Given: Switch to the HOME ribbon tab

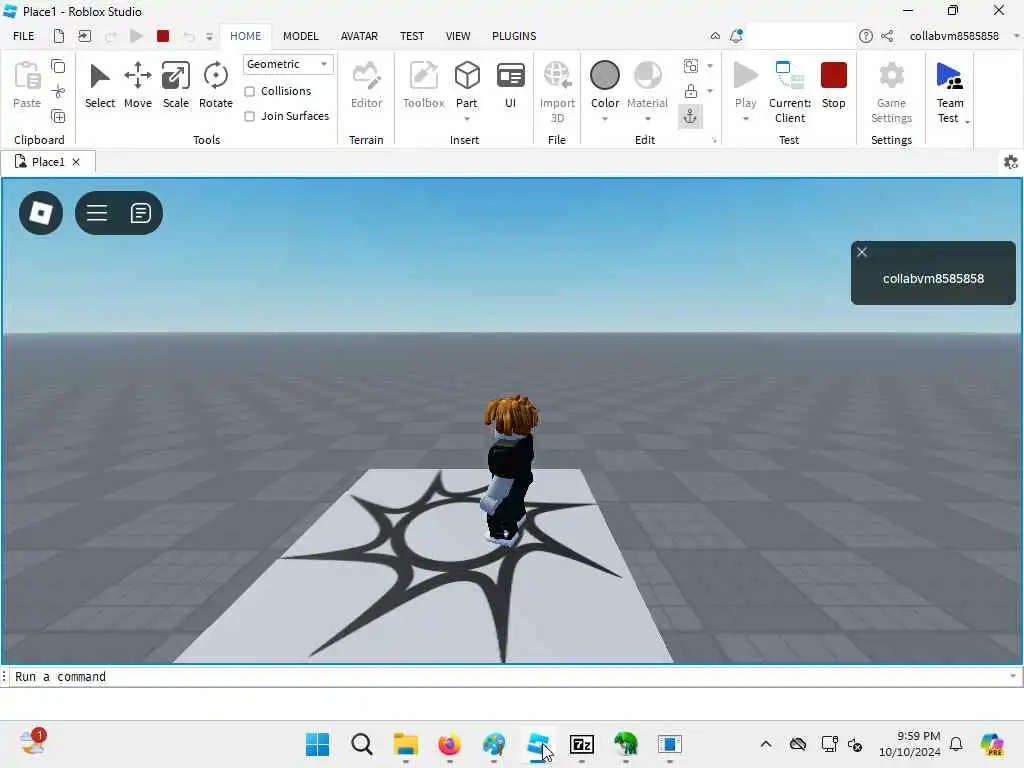Looking at the screenshot, I should 246,36.
